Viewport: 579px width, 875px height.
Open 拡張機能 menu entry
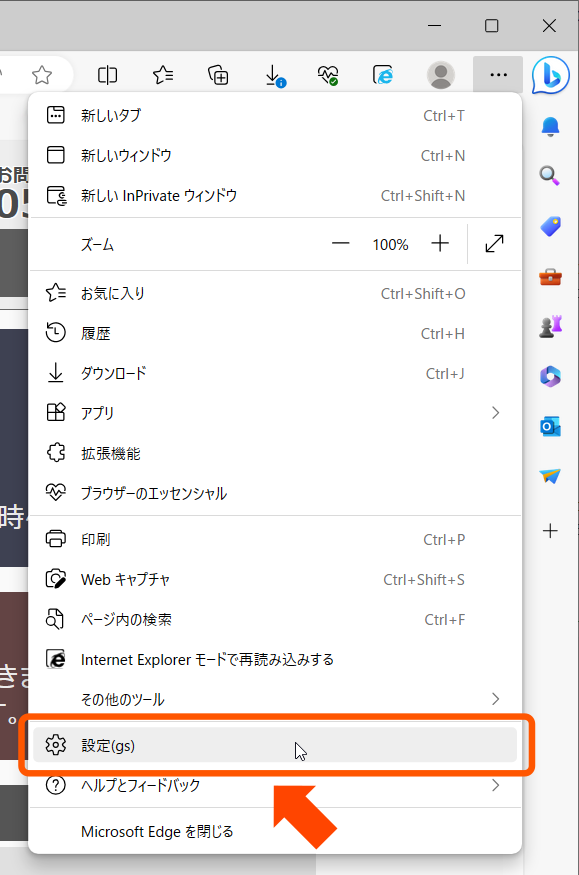(274, 454)
